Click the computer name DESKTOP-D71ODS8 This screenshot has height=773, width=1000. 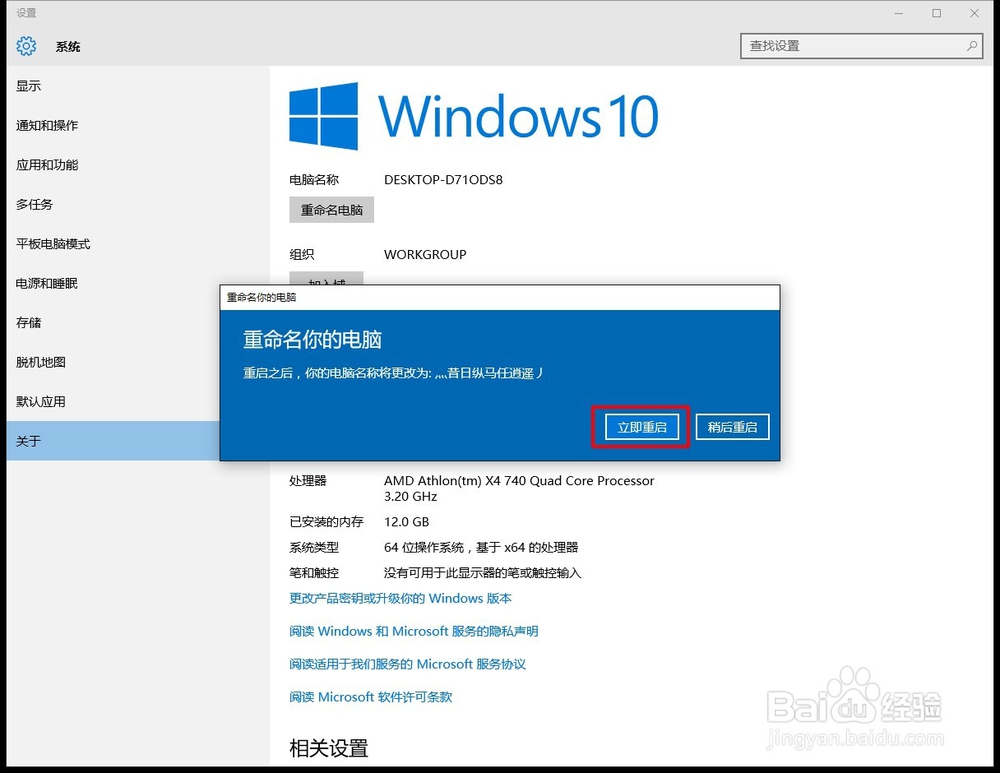(443, 180)
